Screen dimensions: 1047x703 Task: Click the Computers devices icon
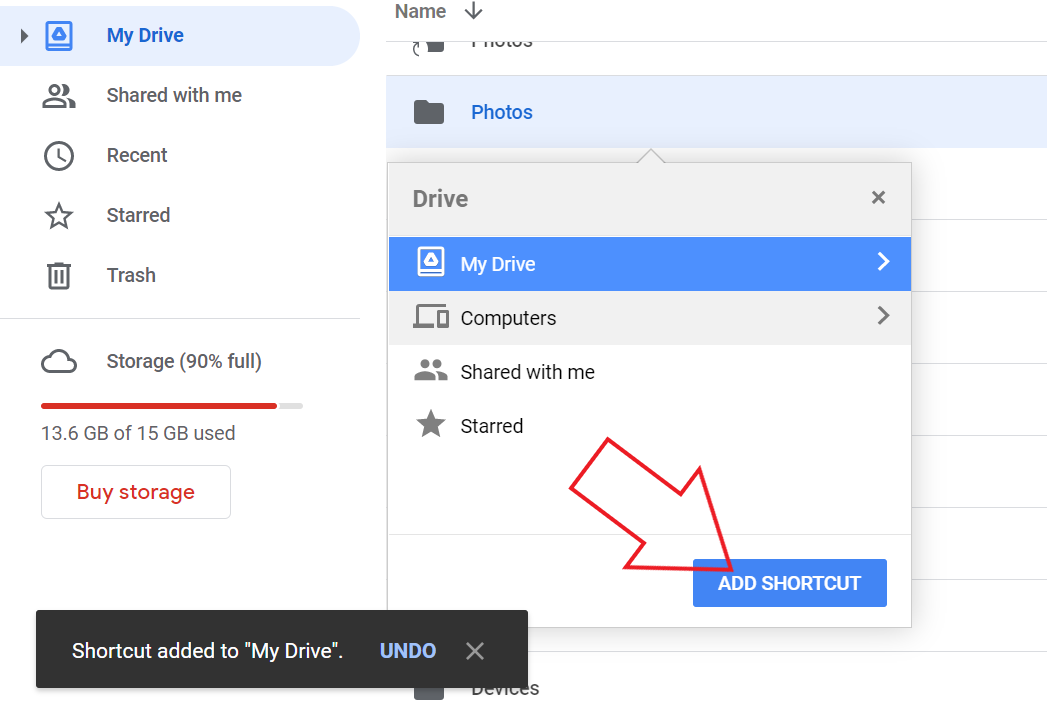click(431, 316)
